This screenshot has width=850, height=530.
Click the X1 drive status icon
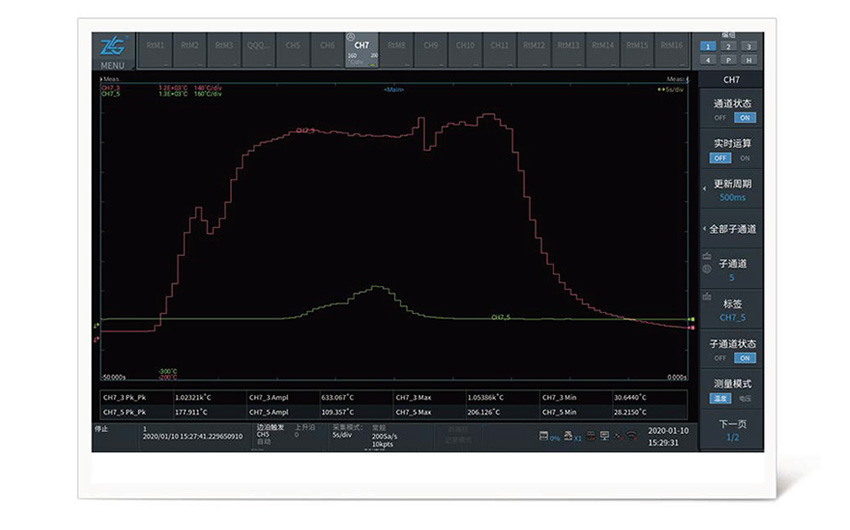tap(572, 436)
